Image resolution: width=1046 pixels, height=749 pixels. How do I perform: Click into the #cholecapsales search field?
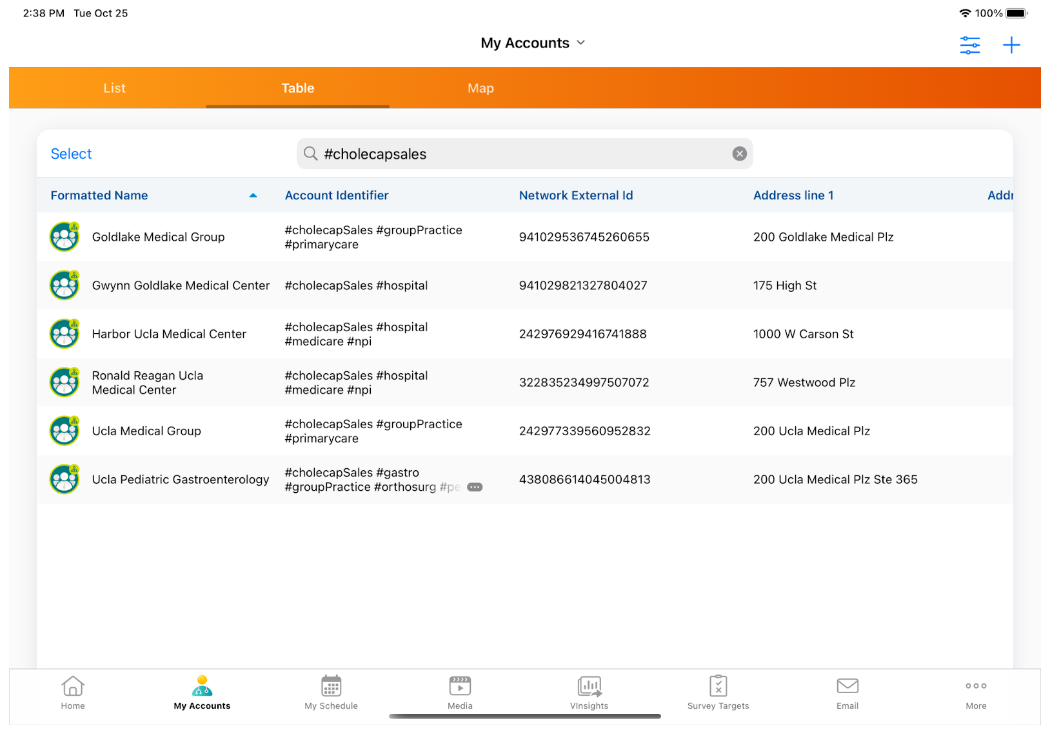coord(520,154)
